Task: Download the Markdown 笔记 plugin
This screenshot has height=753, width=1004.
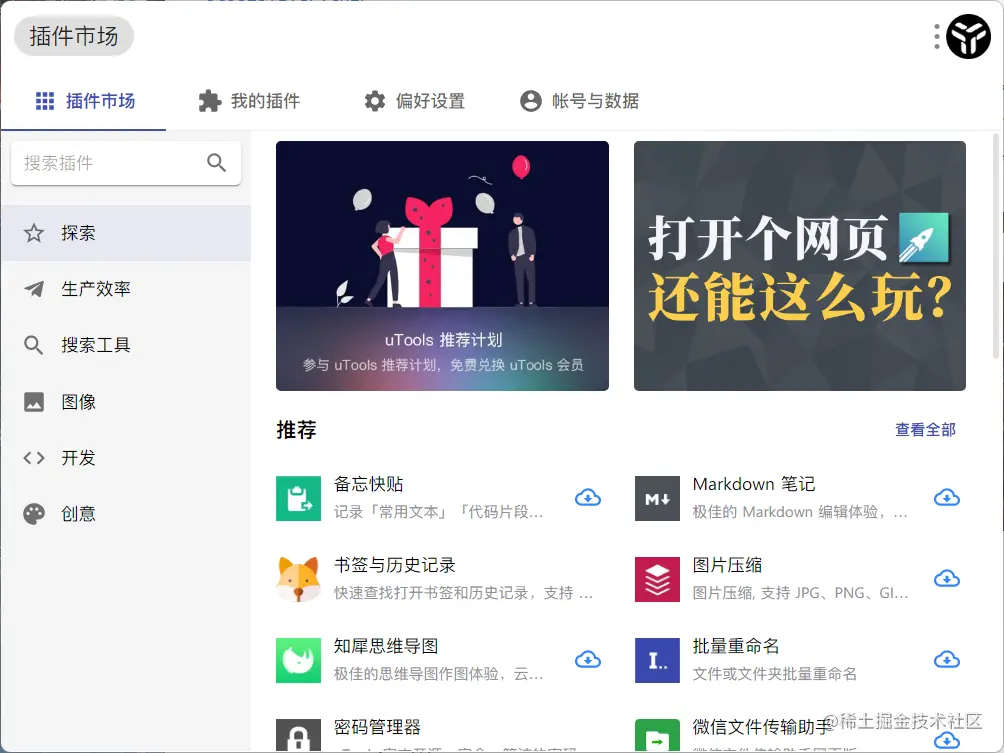Action: click(x=946, y=498)
